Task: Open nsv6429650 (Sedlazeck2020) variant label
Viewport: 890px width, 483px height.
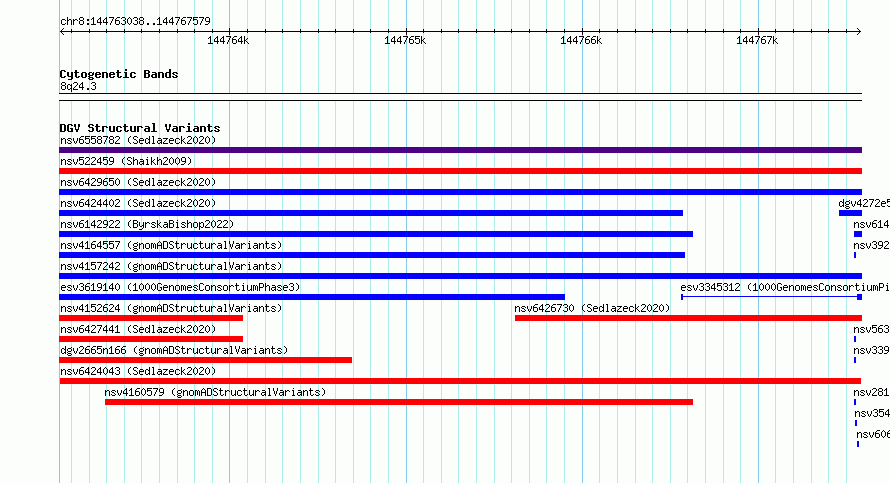Action: pos(138,182)
